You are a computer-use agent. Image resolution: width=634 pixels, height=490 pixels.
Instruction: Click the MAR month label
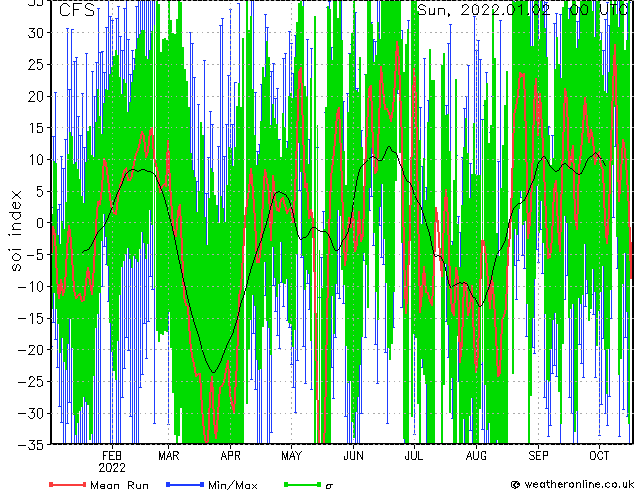point(169,456)
